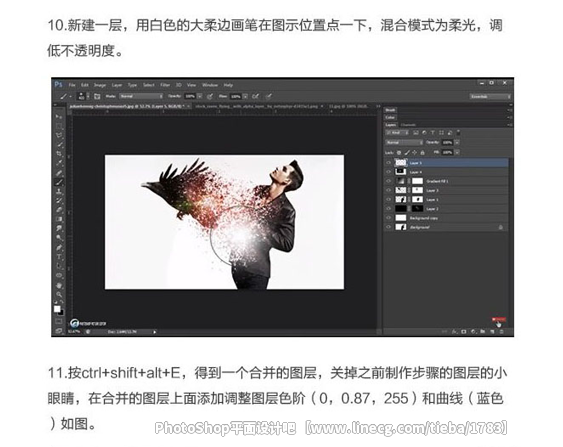Viewport: 563px width, 447px height.
Task: Hide Layer 4 visibility eye
Action: (x=388, y=172)
